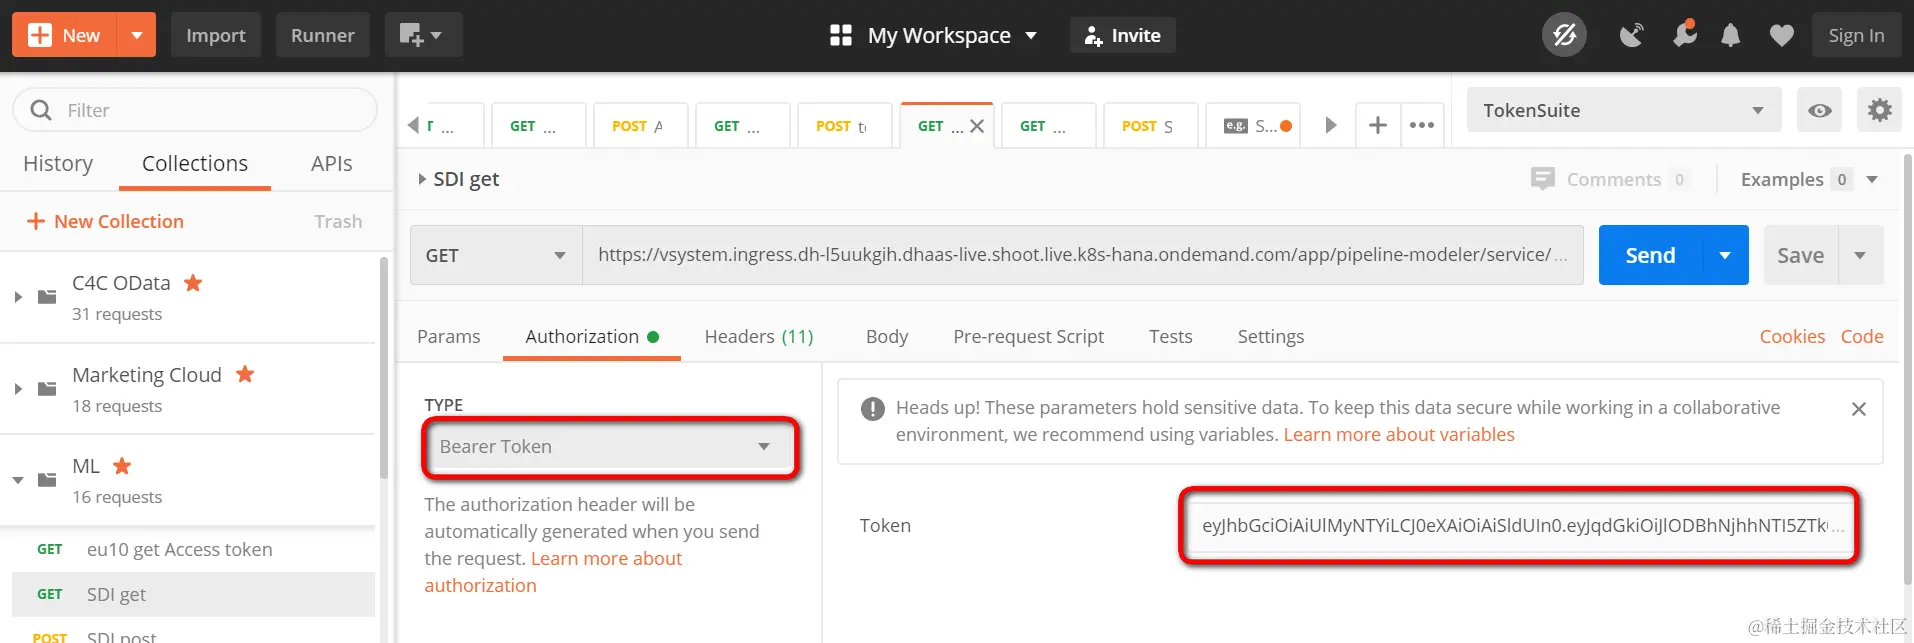The image size is (1914, 643).
Task: Focus the sidebar Filter field
Action: [195, 110]
